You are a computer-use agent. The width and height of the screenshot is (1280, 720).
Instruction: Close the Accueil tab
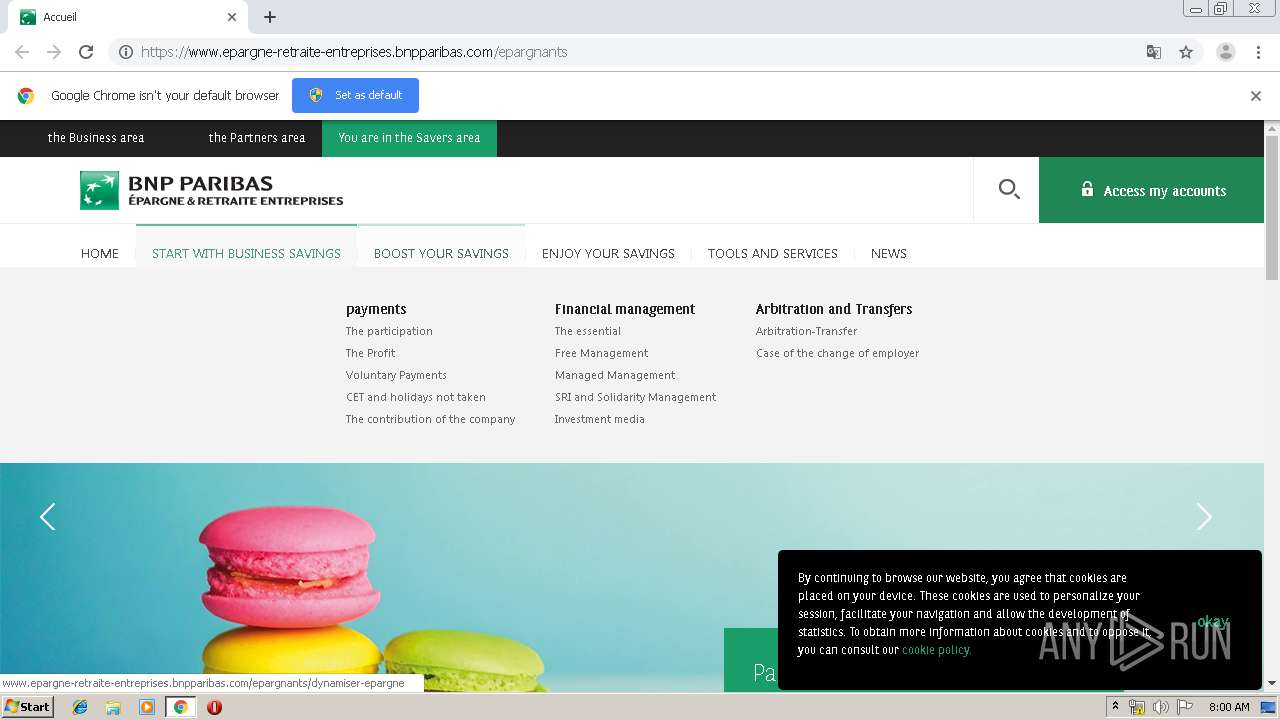232,17
